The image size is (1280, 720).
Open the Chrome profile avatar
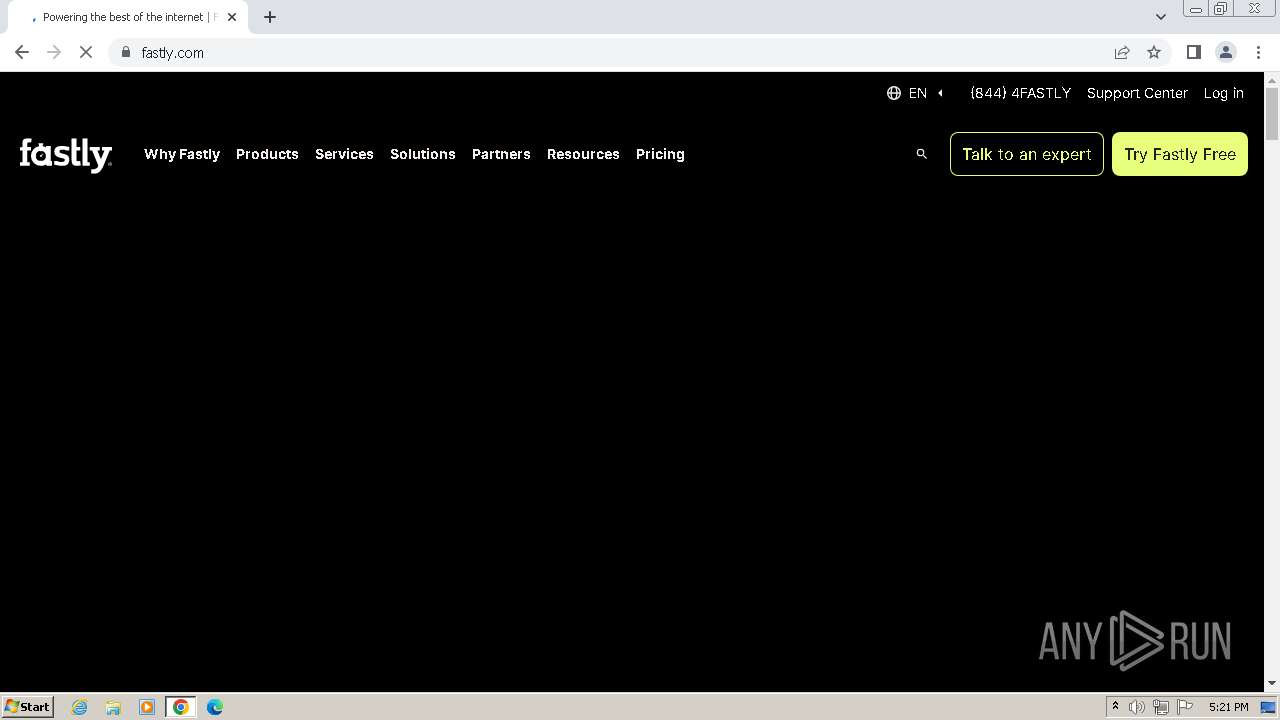tap(1225, 52)
